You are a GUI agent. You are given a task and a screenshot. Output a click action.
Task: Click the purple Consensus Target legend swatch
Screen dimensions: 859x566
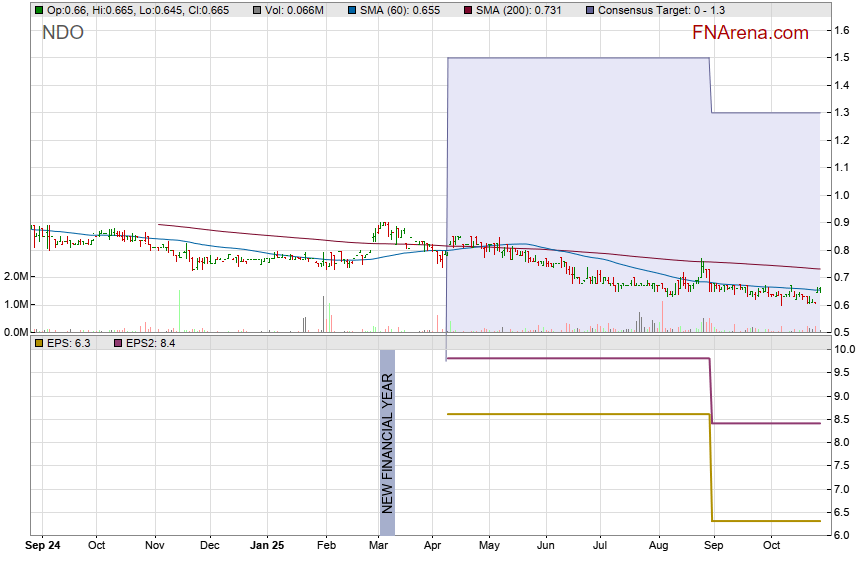click(590, 10)
